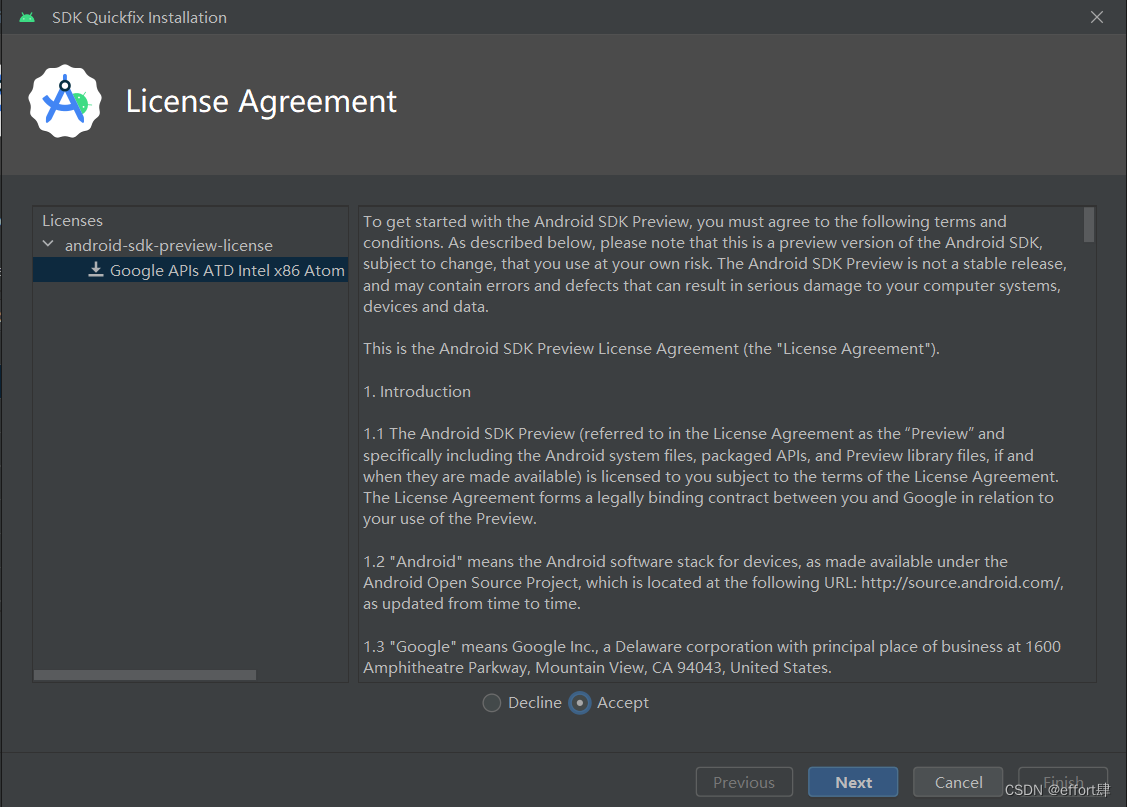Select the Google APIs ATD Intel x86 Atom item
Image resolution: width=1127 pixels, height=807 pixels.
click(190, 270)
